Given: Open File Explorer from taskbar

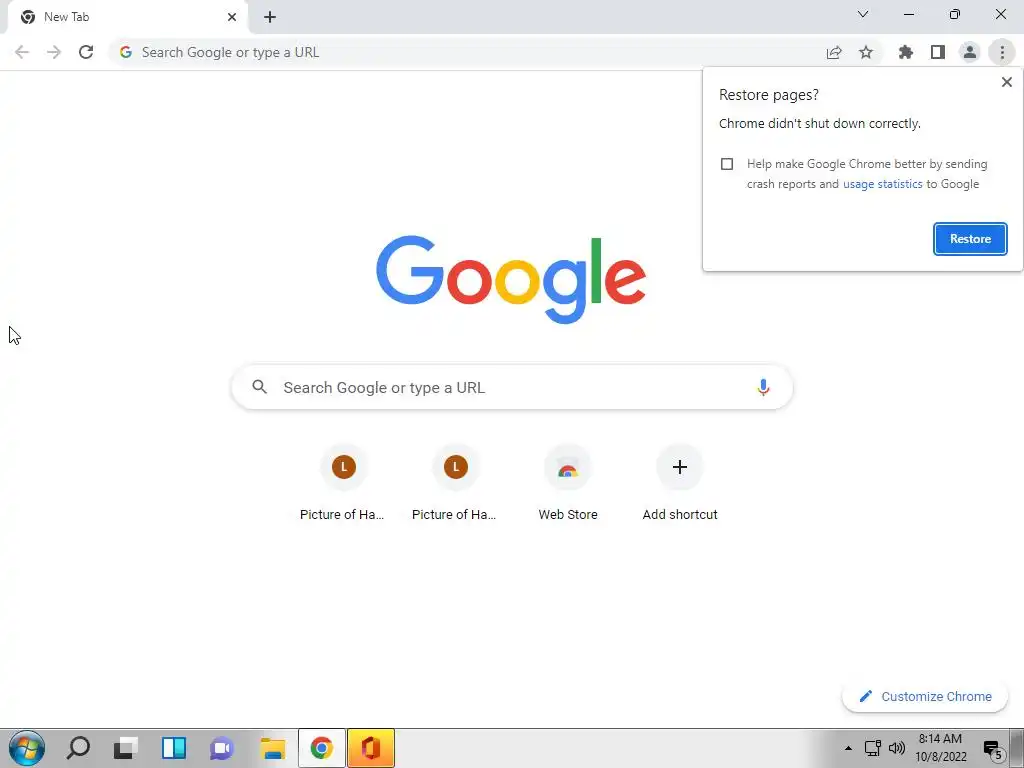Looking at the screenshot, I should coord(272,748).
